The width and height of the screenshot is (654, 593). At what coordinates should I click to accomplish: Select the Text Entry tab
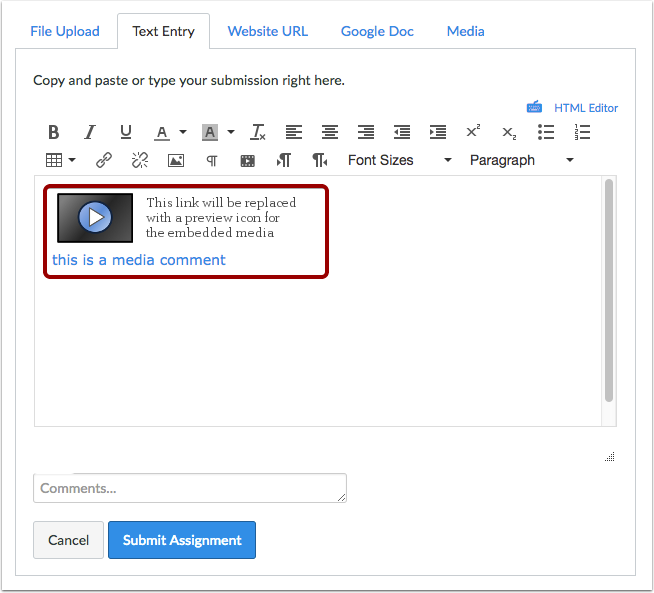(164, 31)
